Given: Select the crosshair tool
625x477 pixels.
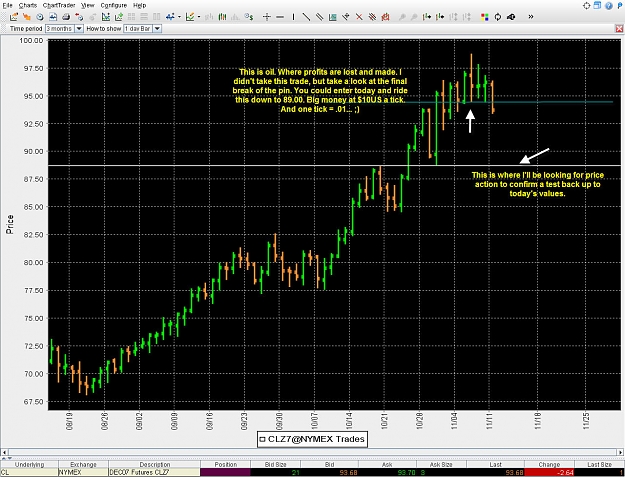Looking at the screenshot, I should (x=267, y=17).
